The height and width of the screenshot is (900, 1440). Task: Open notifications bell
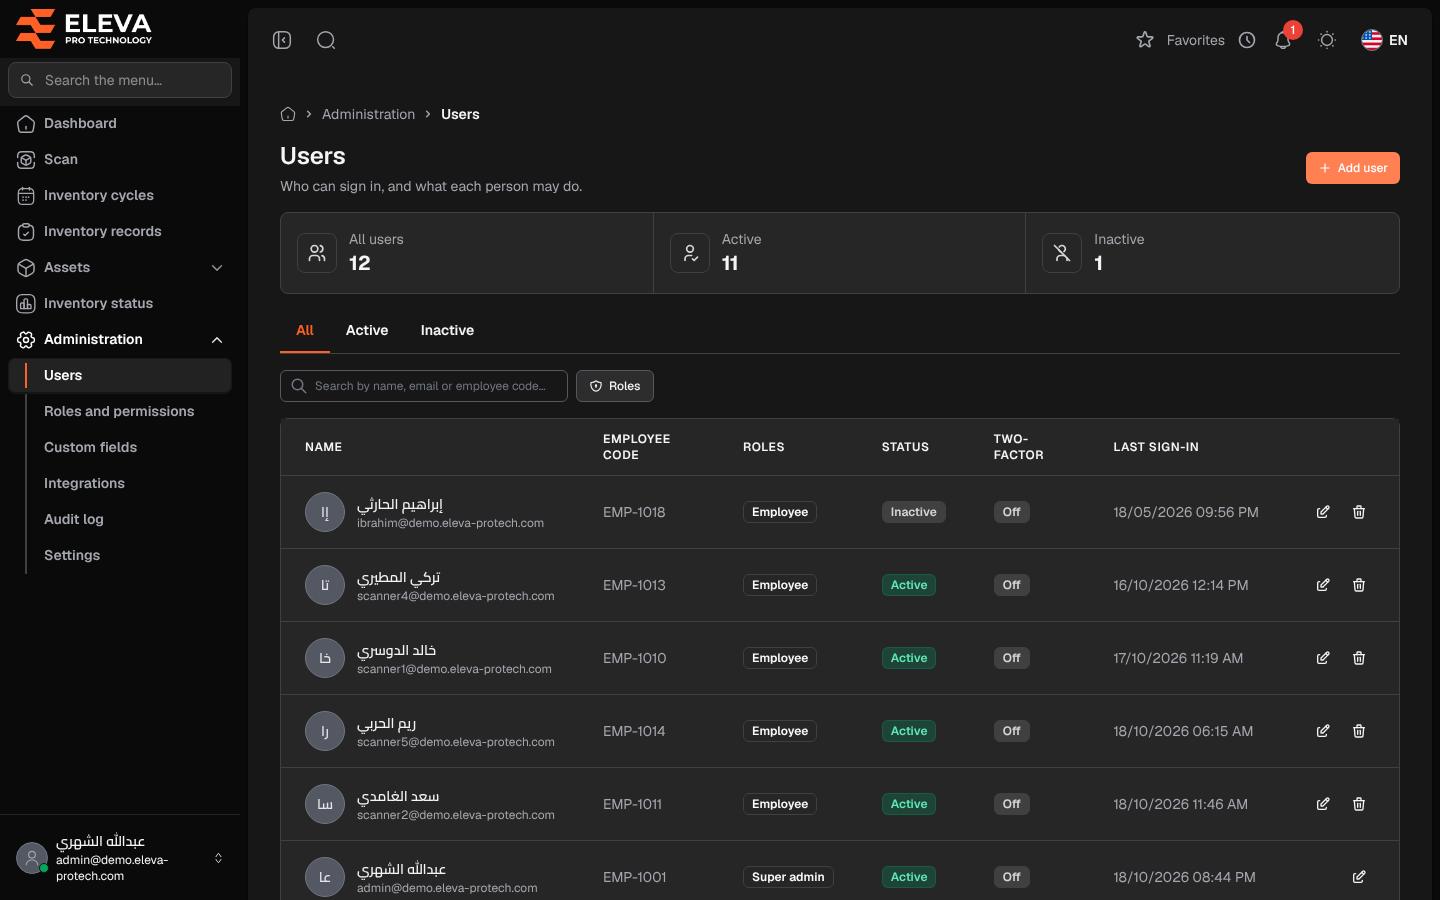pyautogui.click(x=1283, y=40)
